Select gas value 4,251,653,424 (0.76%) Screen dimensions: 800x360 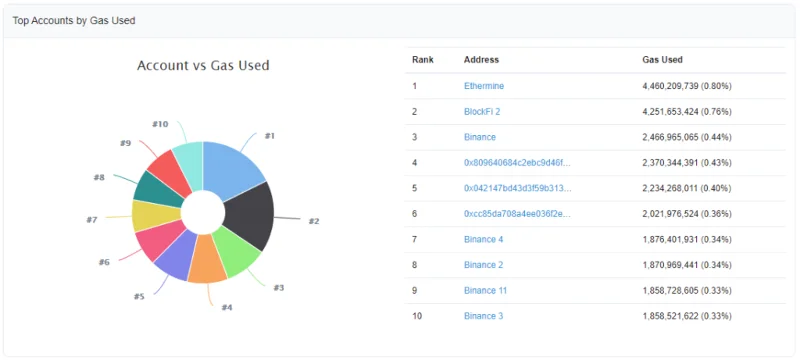tap(687, 112)
